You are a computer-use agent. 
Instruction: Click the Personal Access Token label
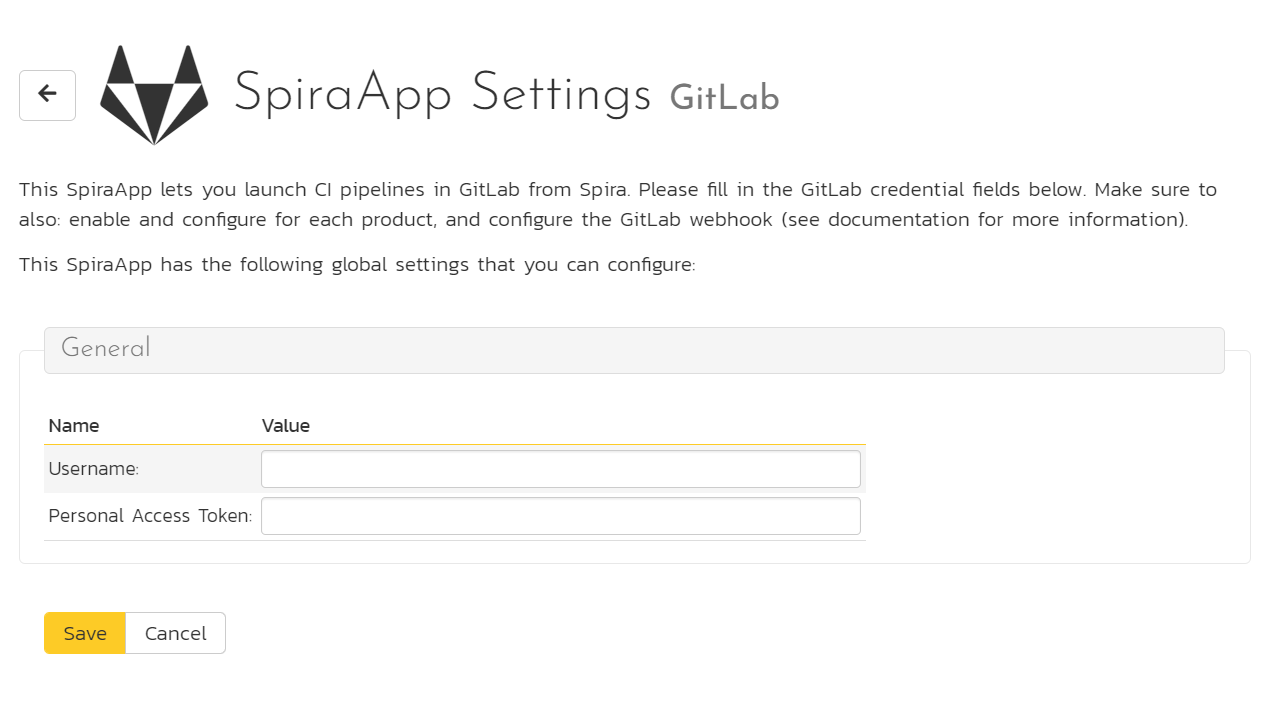pos(150,516)
